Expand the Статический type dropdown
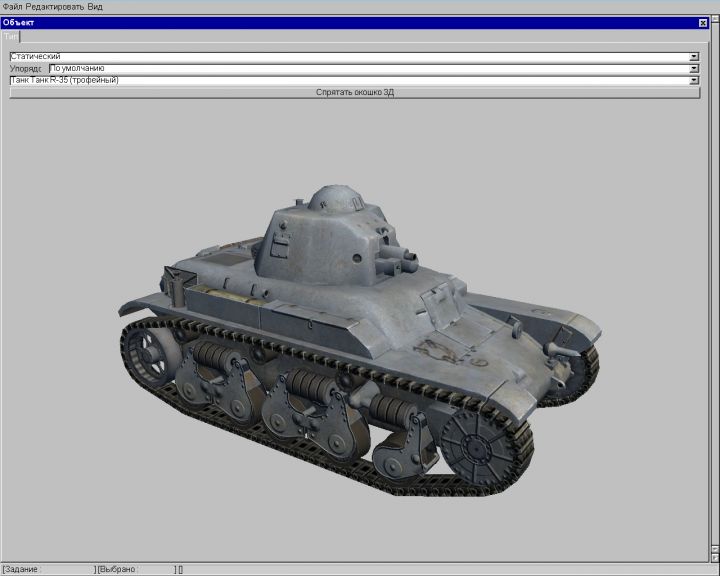This screenshot has width=720, height=576. pos(694,57)
